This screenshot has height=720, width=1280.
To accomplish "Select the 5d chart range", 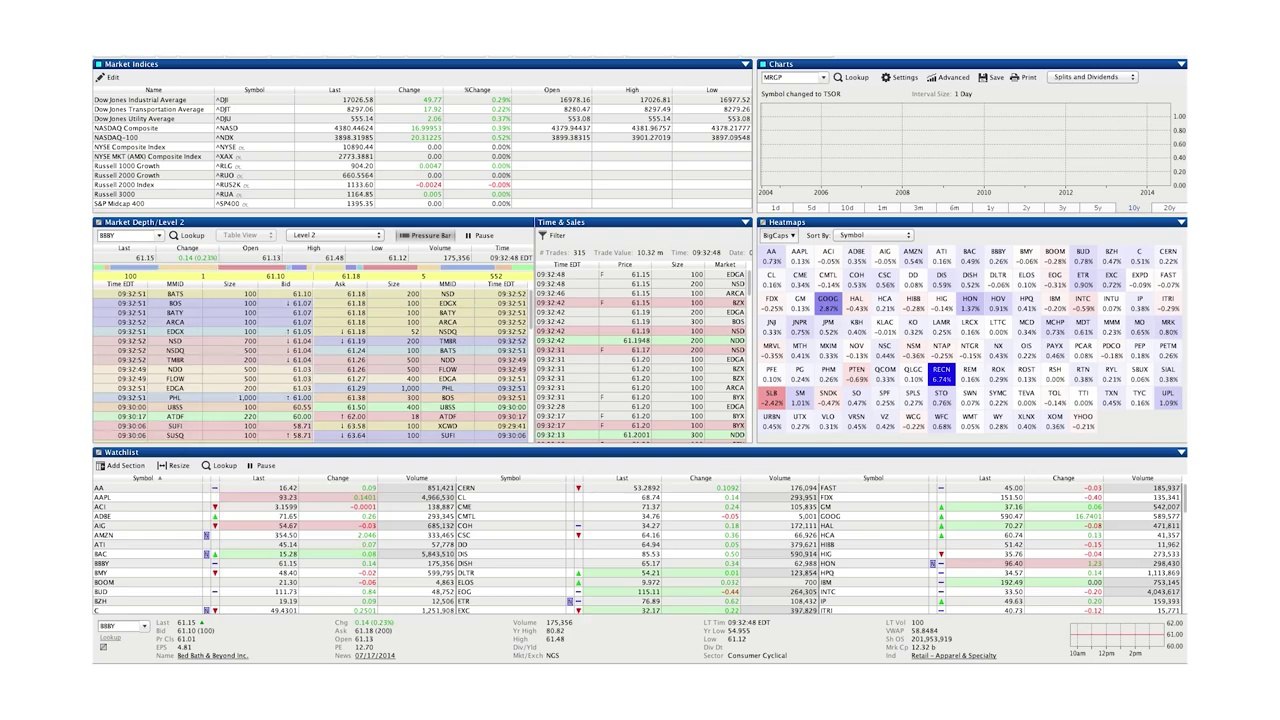I will [811, 207].
